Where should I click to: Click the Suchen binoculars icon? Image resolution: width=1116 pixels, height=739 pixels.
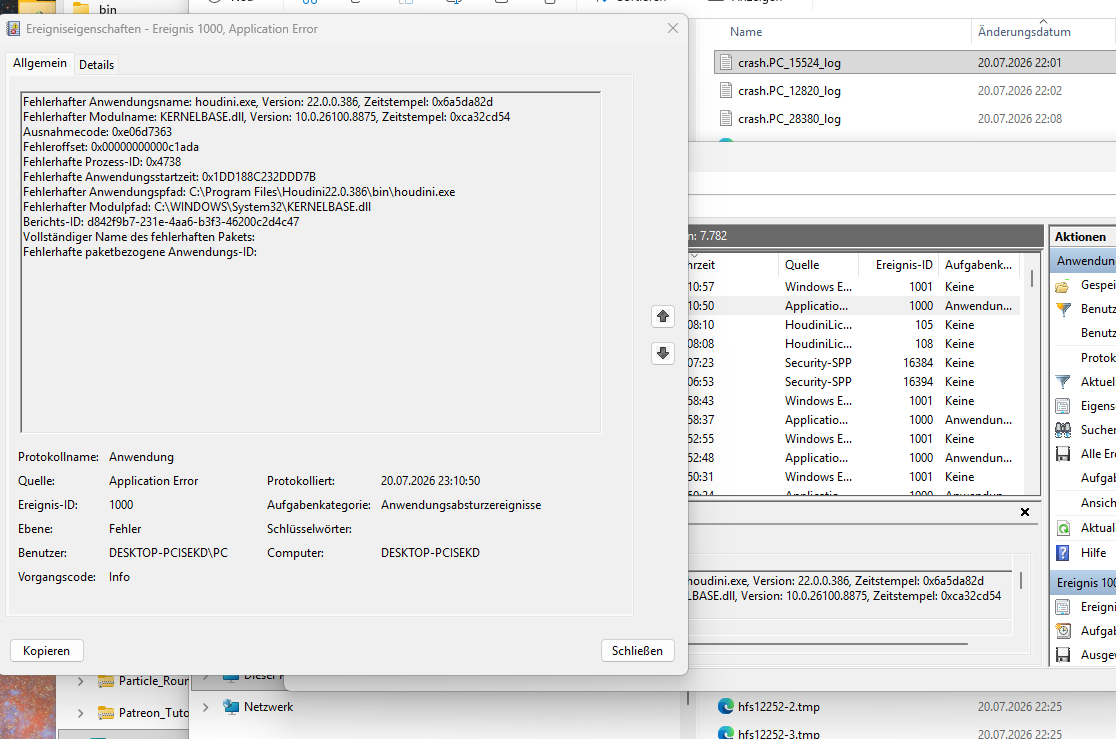click(1063, 430)
